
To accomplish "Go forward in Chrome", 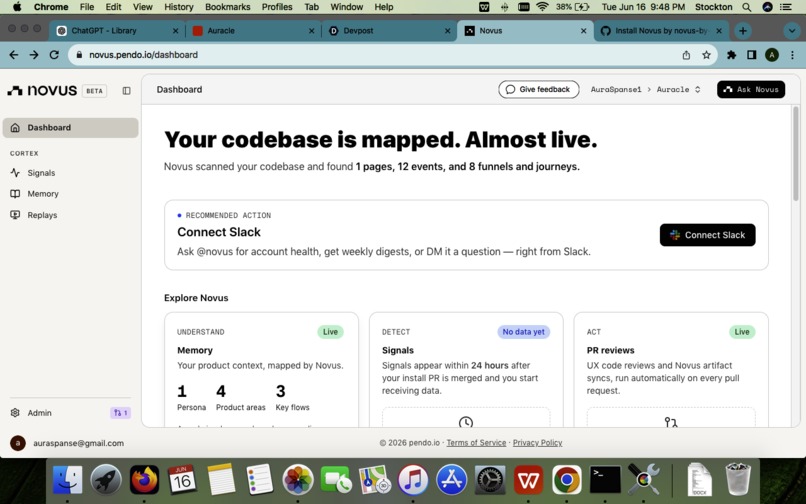I will (x=34, y=55).
